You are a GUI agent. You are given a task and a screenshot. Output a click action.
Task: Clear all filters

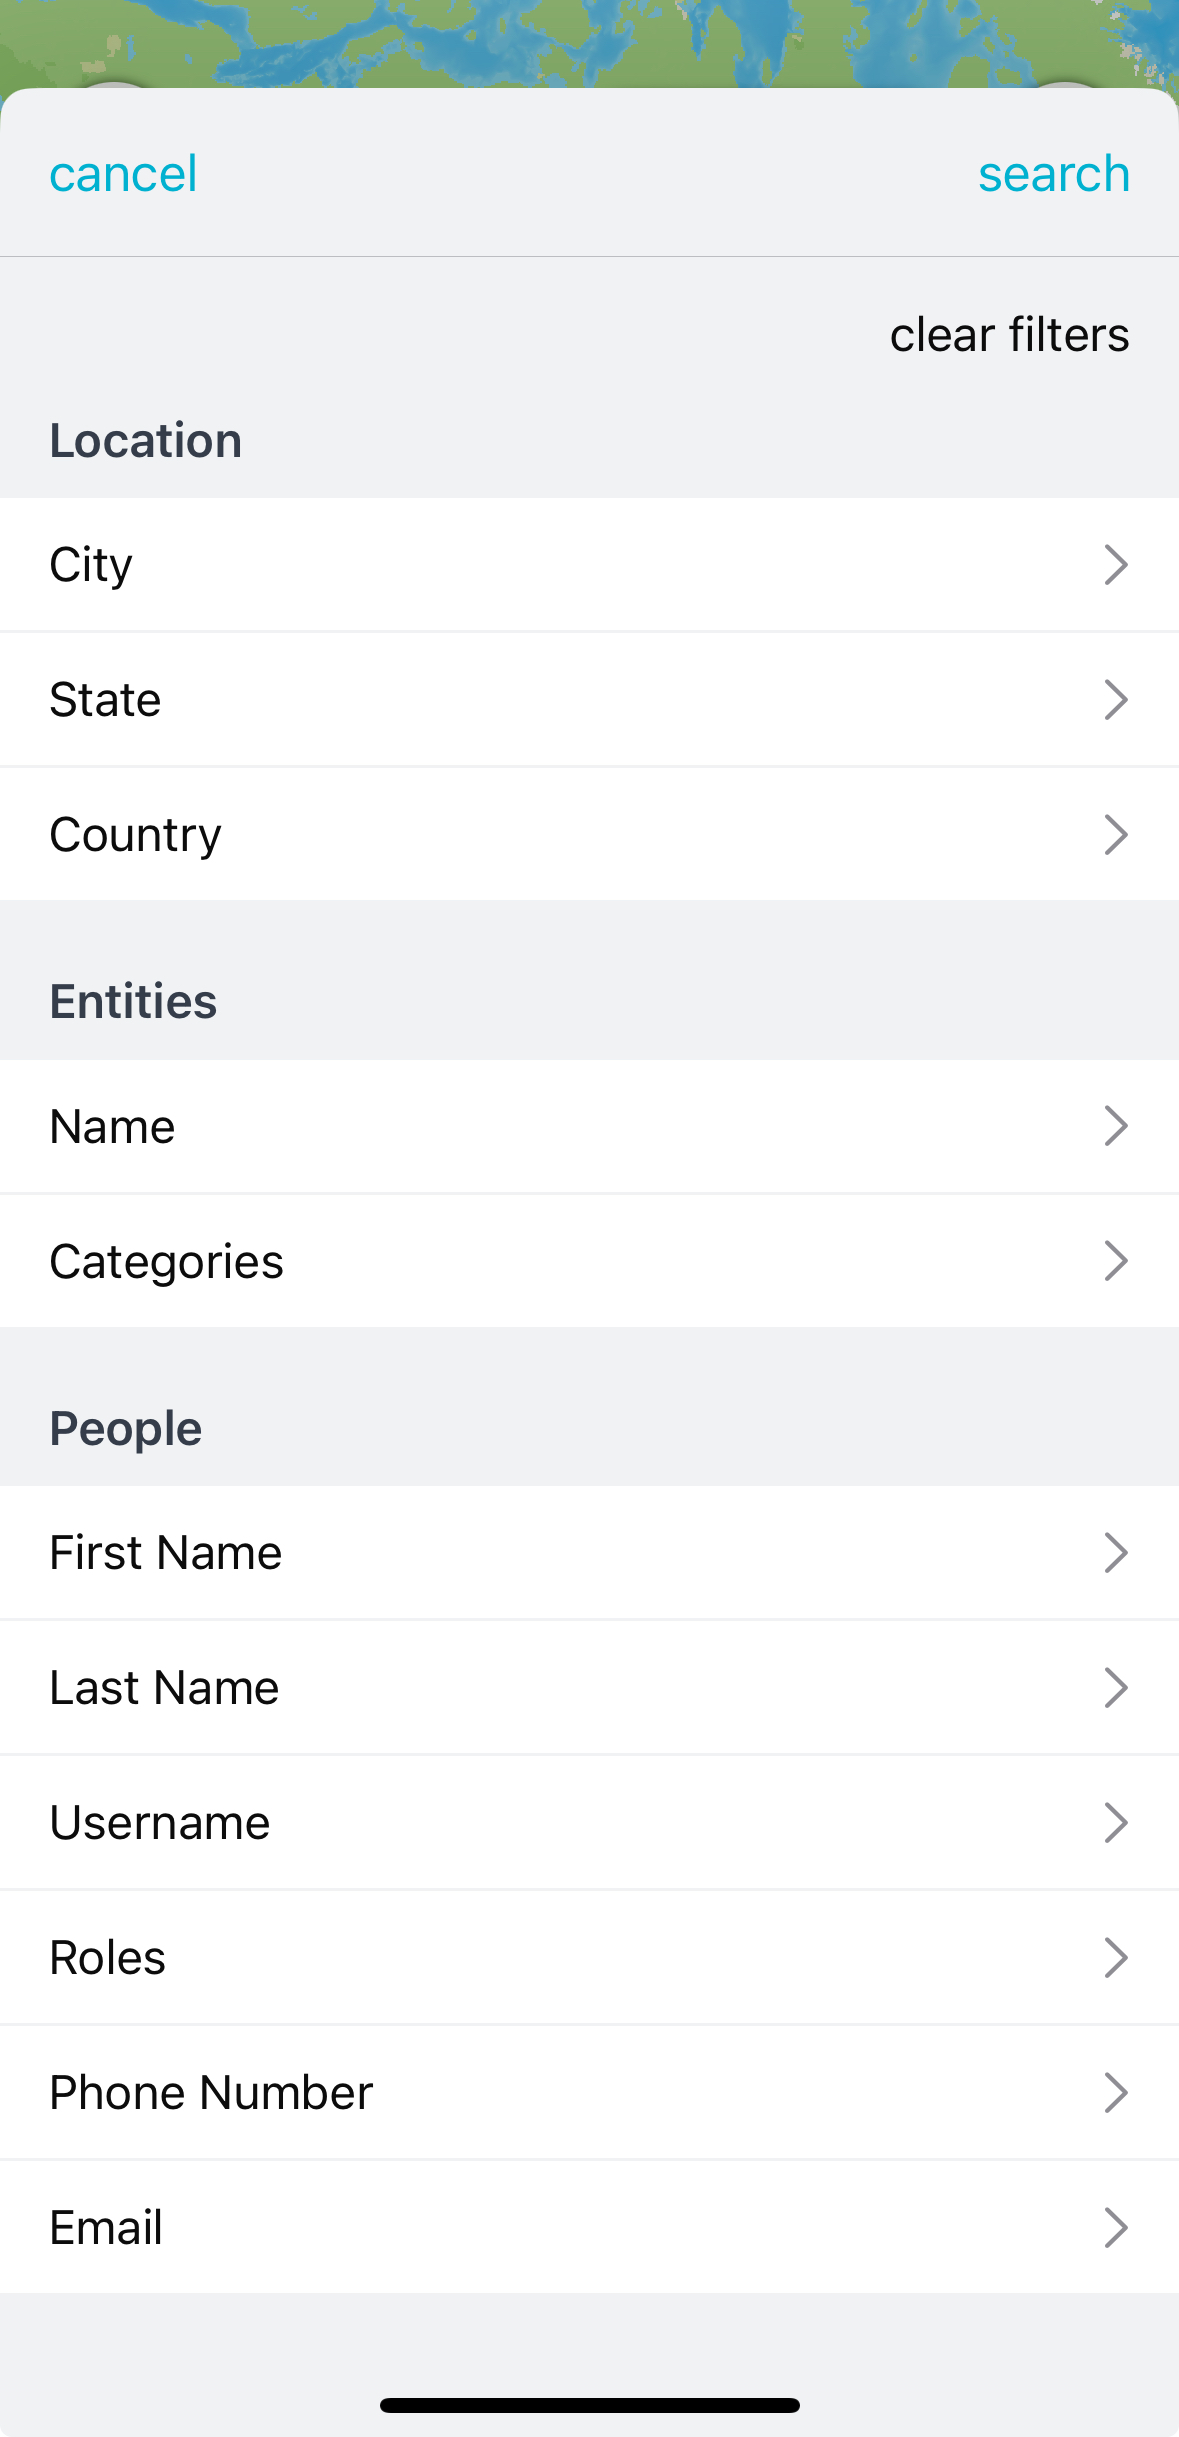pos(1009,334)
